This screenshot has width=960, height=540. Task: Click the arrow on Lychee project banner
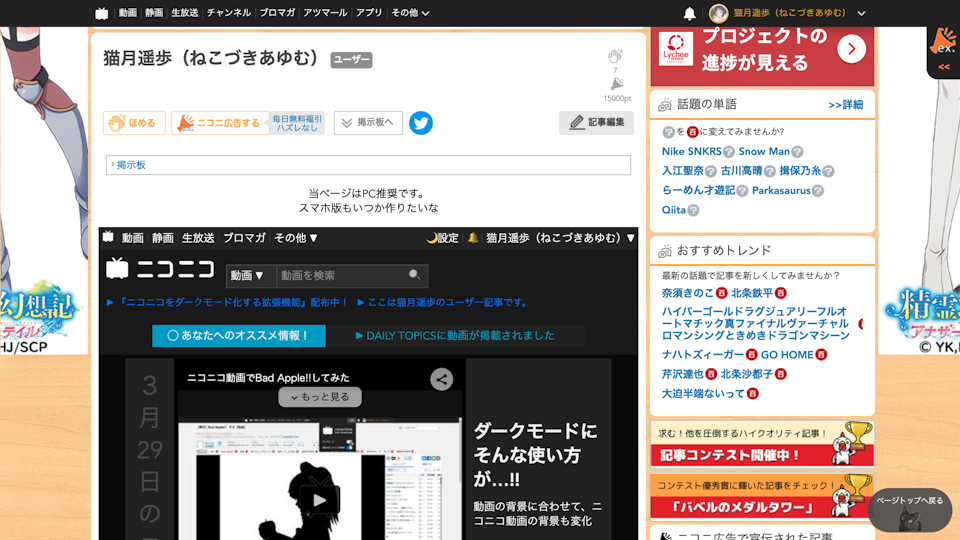[x=851, y=48]
